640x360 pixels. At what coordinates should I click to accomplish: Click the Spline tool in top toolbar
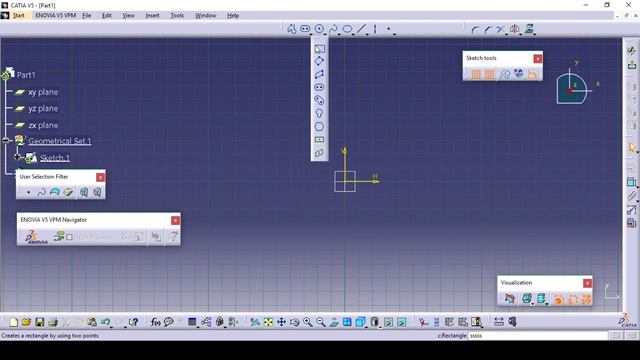pyautogui.click(x=333, y=29)
